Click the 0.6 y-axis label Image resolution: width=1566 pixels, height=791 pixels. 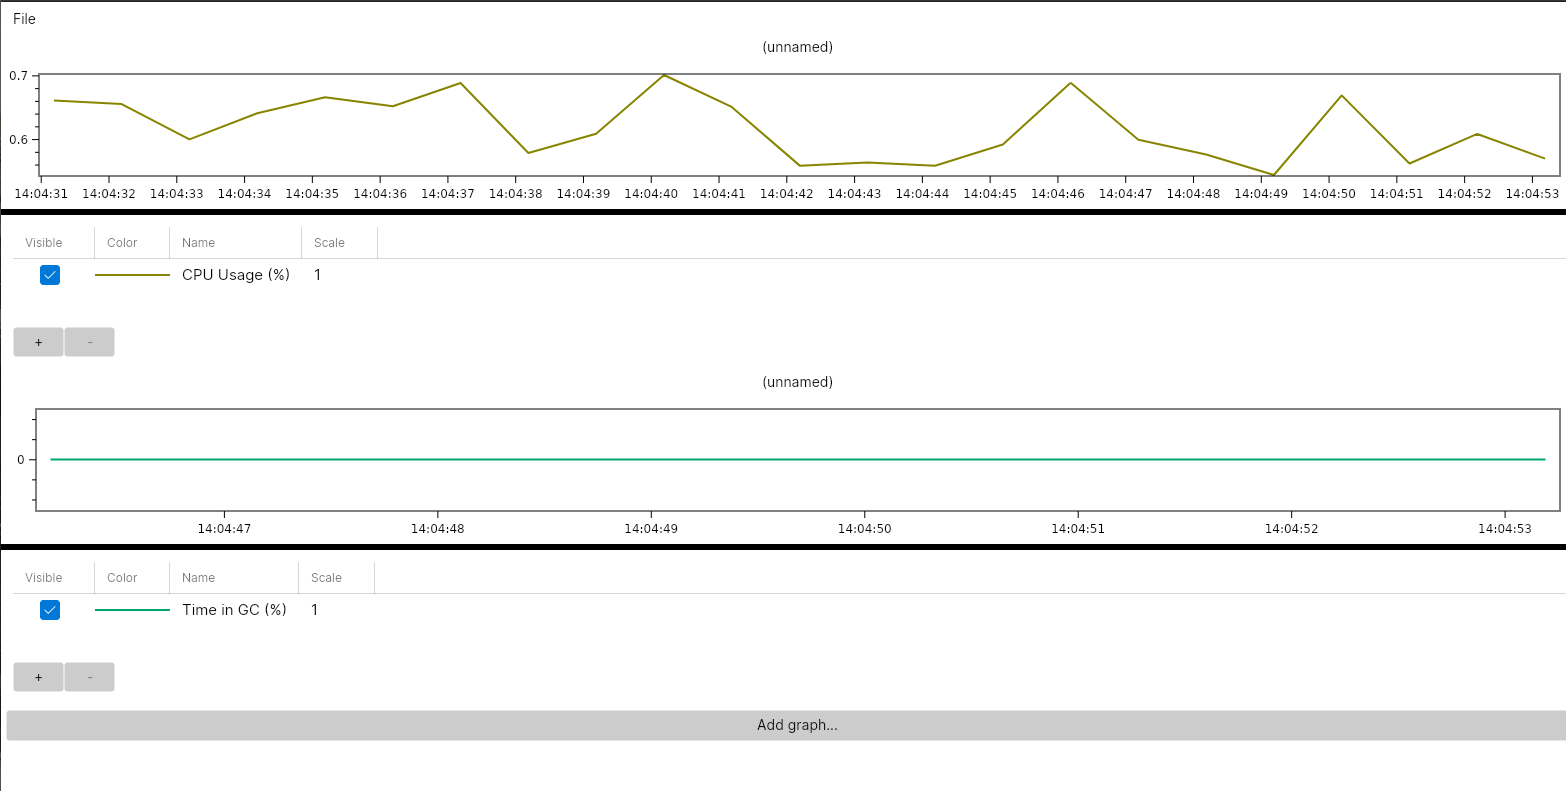[18, 140]
